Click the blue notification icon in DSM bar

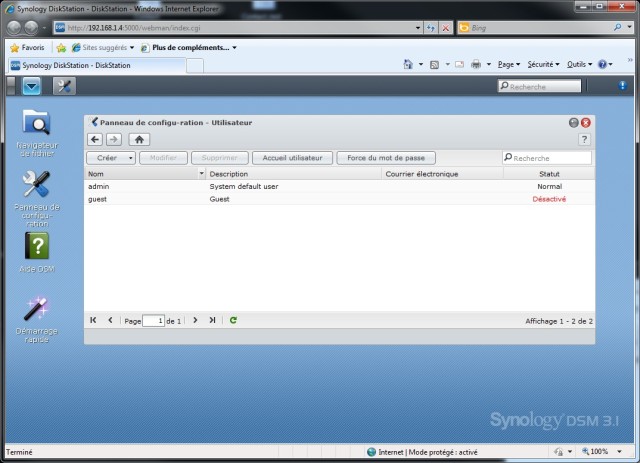click(x=622, y=85)
